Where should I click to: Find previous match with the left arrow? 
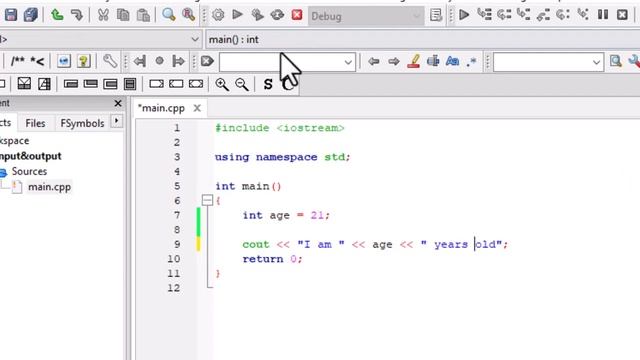click(373, 61)
